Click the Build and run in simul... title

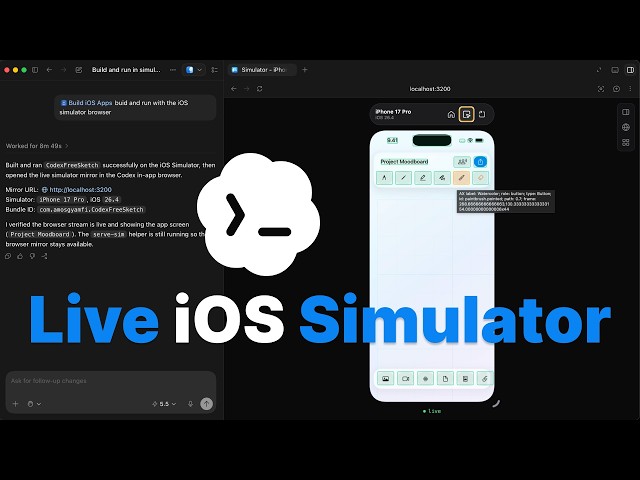coord(126,70)
